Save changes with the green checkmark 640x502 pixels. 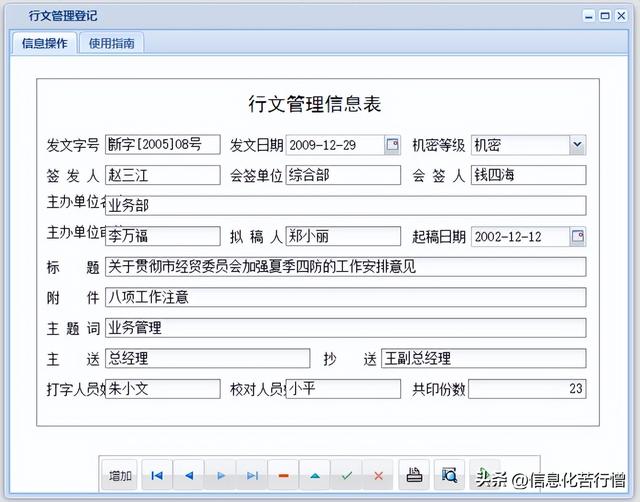click(347, 475)
